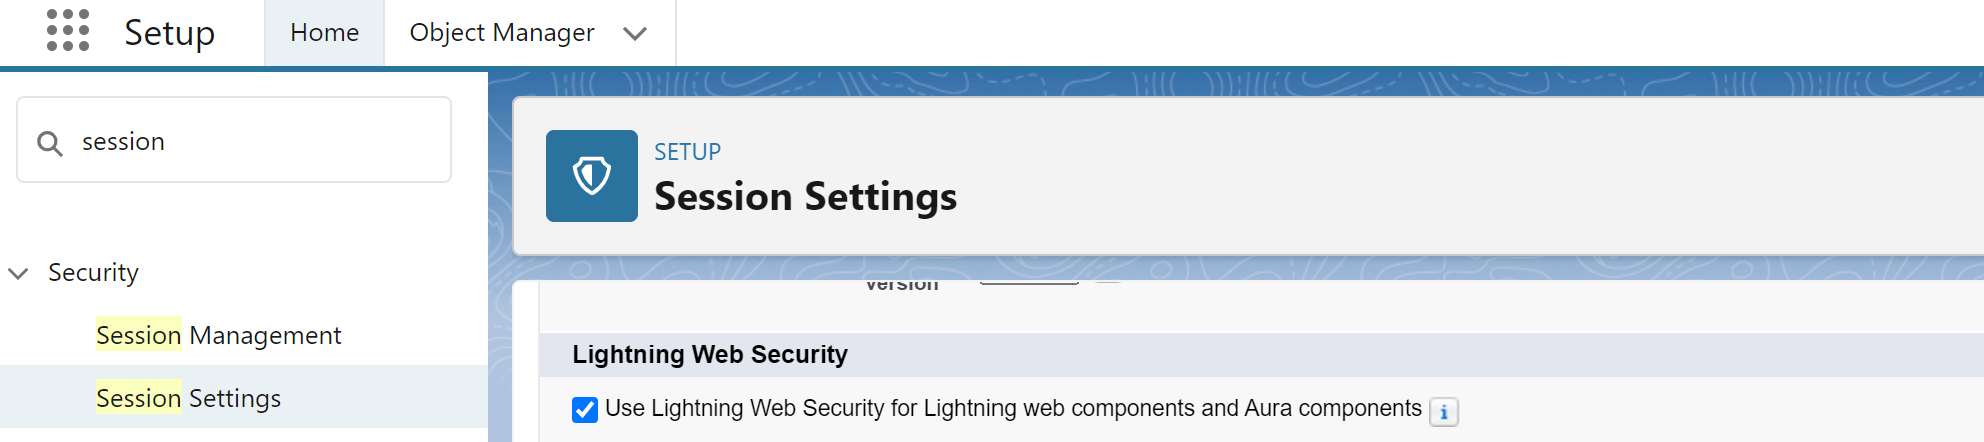The height and width of the screenshot is (442, 1984).
Task: Select the Security tree node label
Action: [93, 273]
